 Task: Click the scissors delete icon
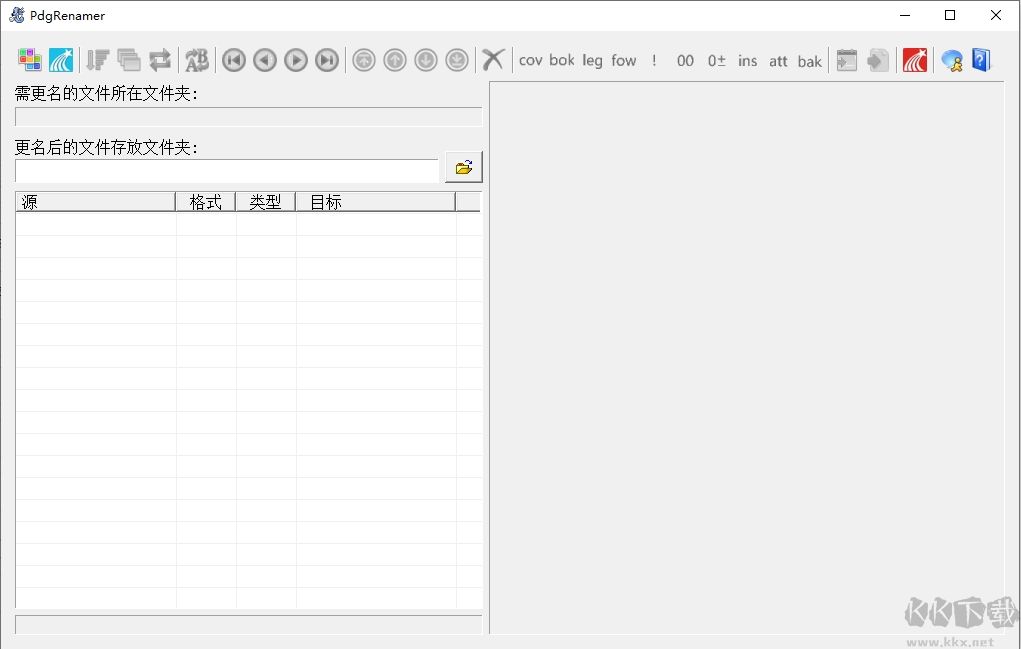pyautogui.click(x=492, y=59)
